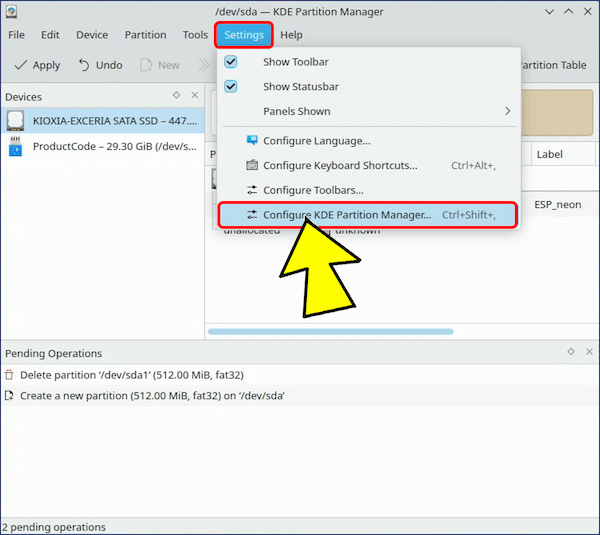Click the Undo arrow icon
The height and width of the screenshot is (535, 600).
(x=82, y=65)
